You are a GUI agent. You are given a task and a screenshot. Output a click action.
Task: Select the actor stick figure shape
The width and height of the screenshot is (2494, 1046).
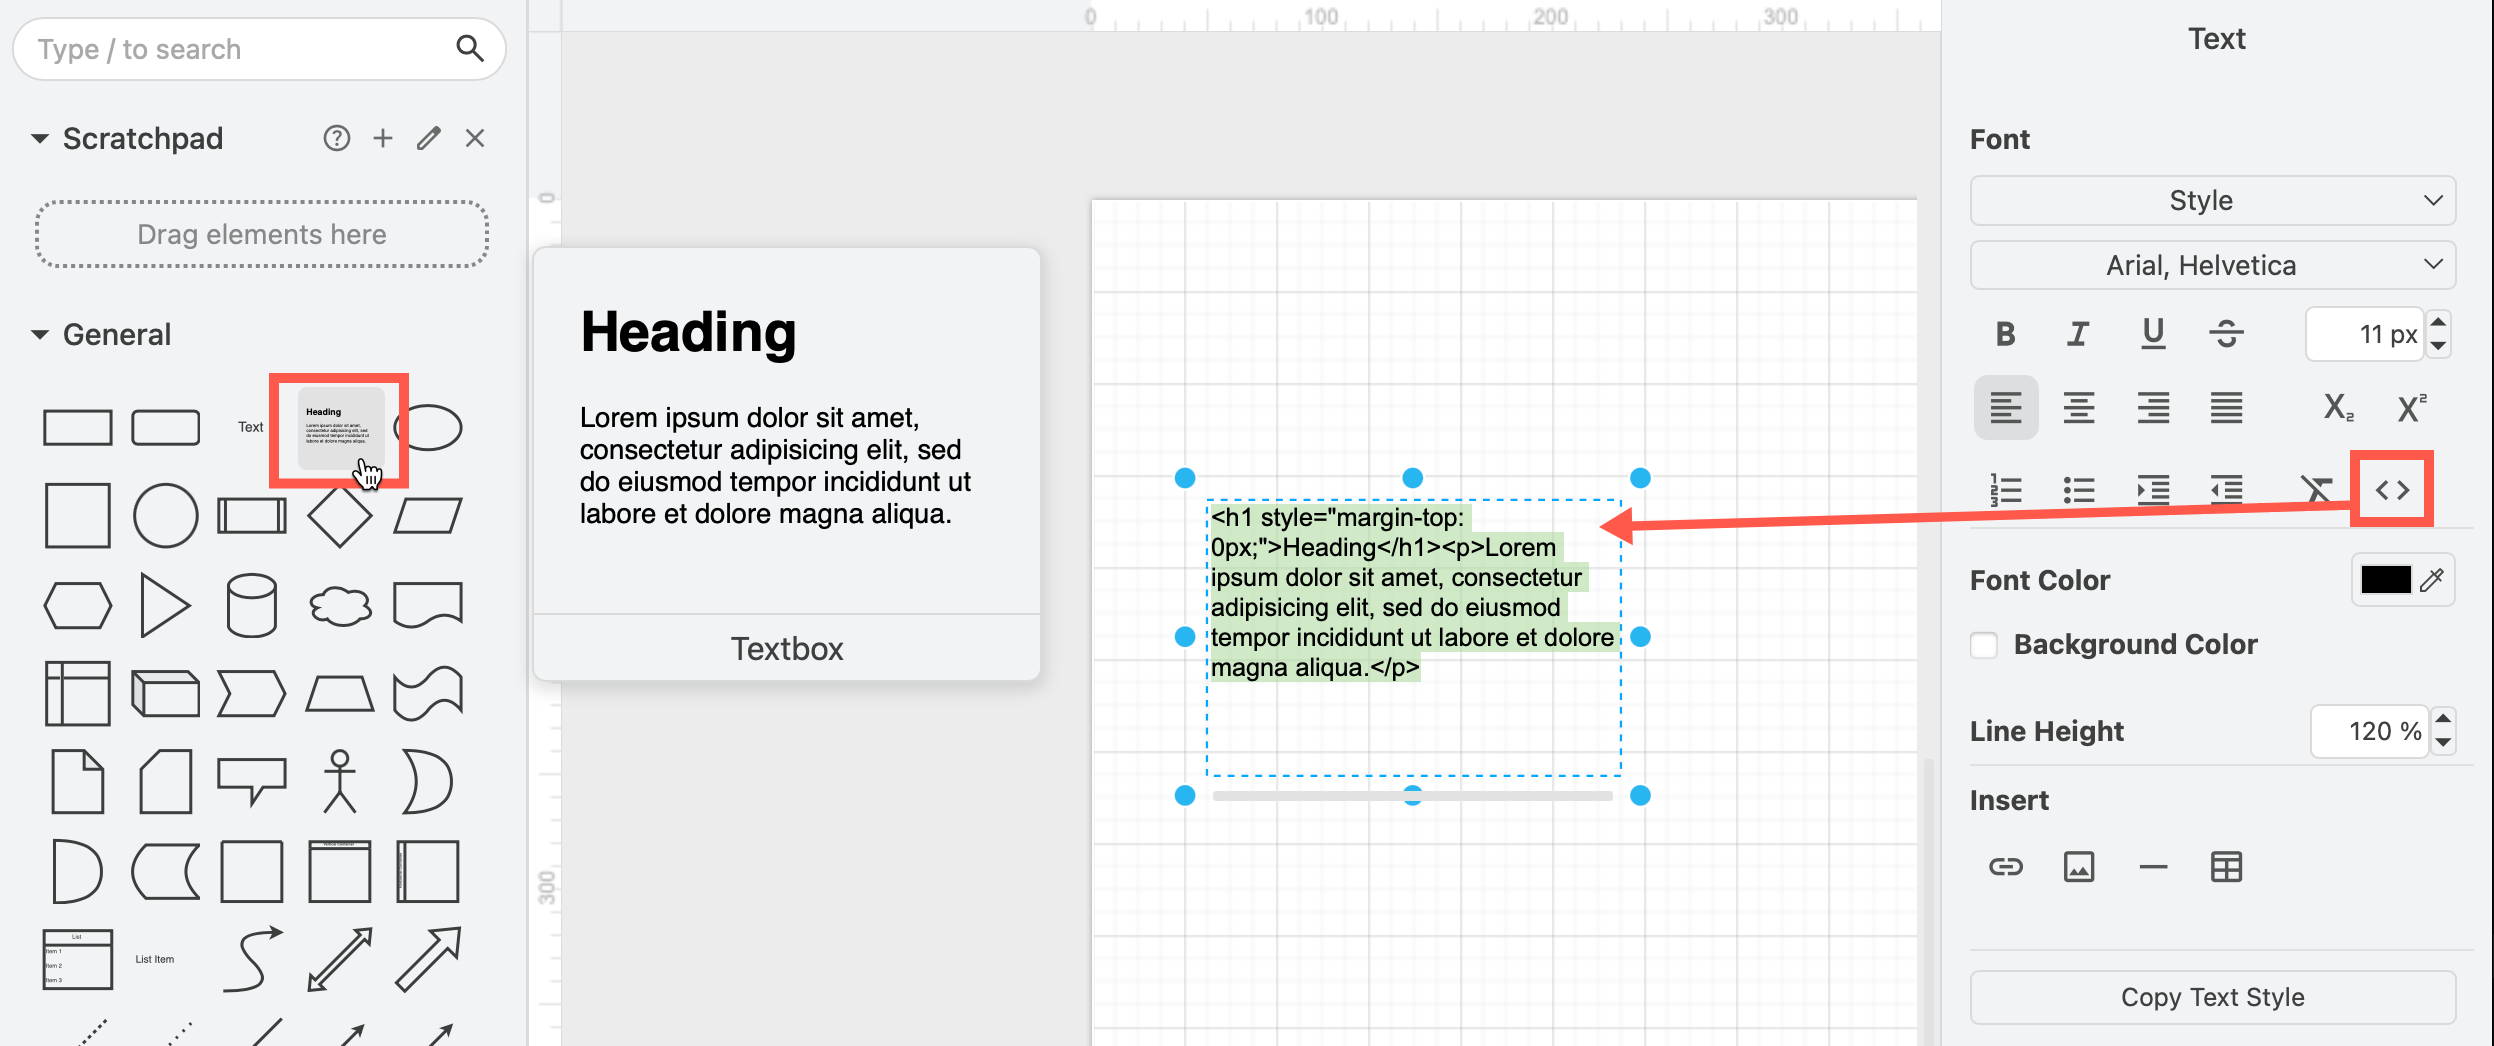point(340,781)
